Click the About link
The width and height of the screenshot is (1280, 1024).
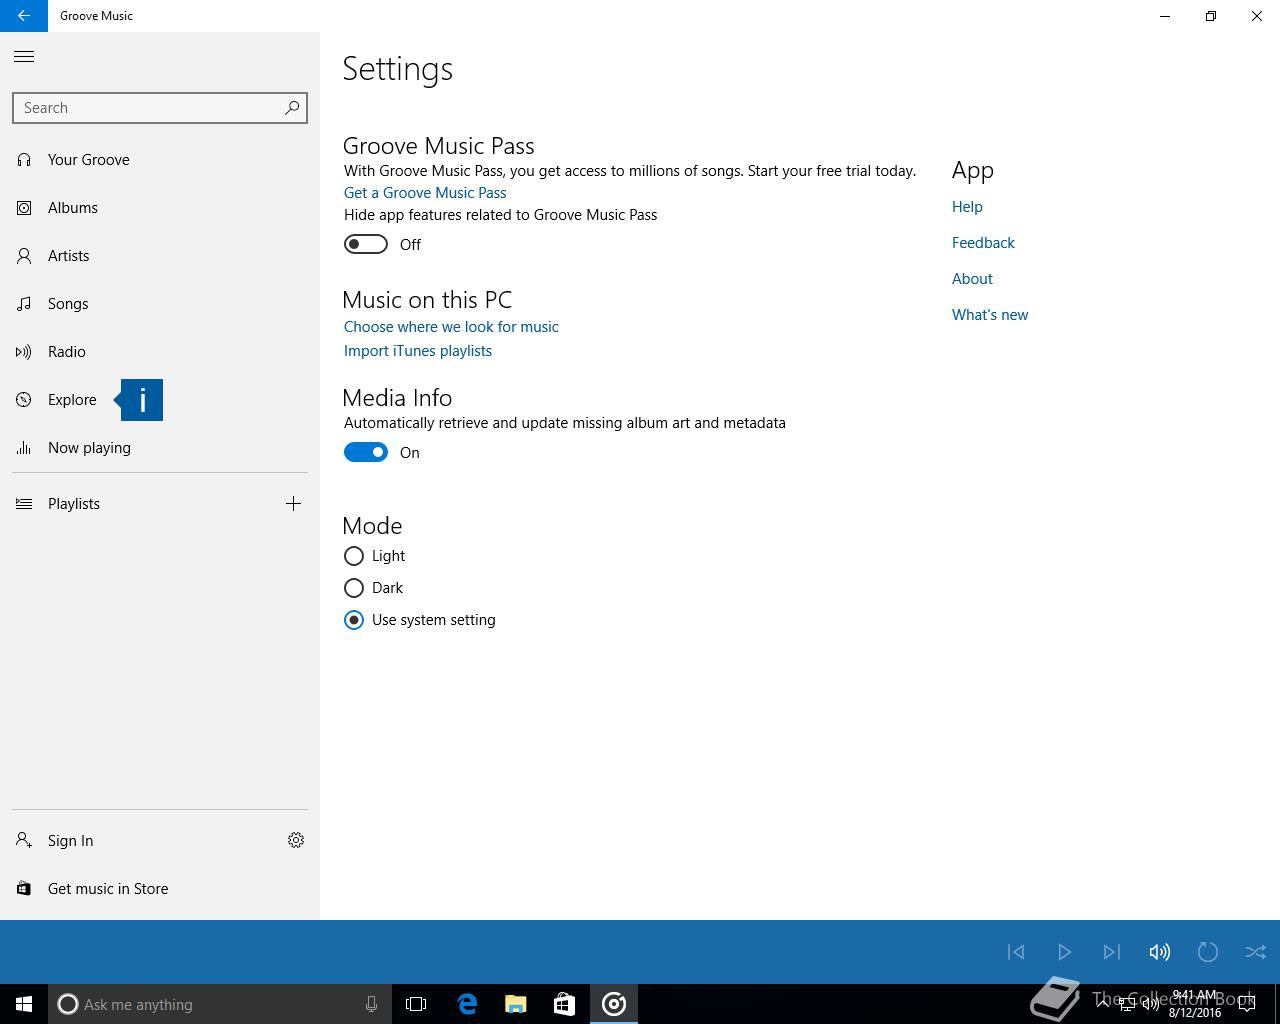(x=972, y=279)
